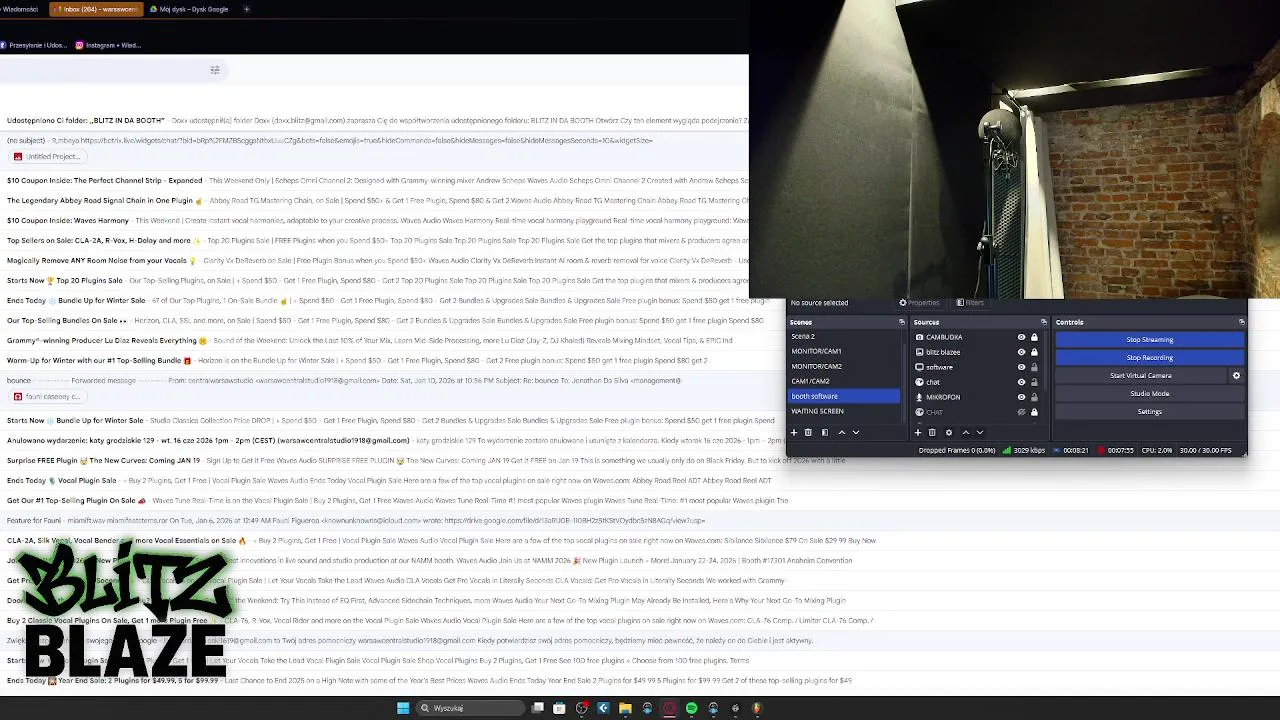Screen dimensions: 1280x720
Task: Click Start Virtual Camera button
Action: [x=1141, y=376]
